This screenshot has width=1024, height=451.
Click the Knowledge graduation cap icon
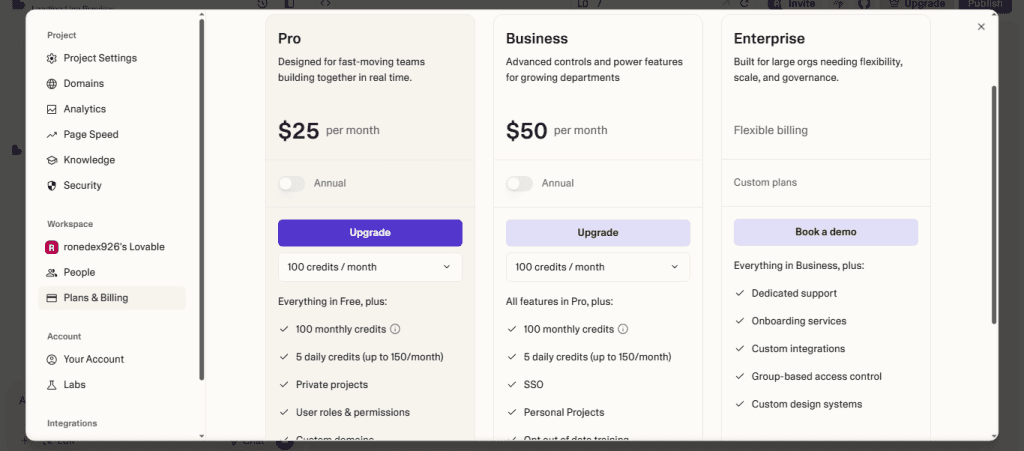click(x=52, y=161)
